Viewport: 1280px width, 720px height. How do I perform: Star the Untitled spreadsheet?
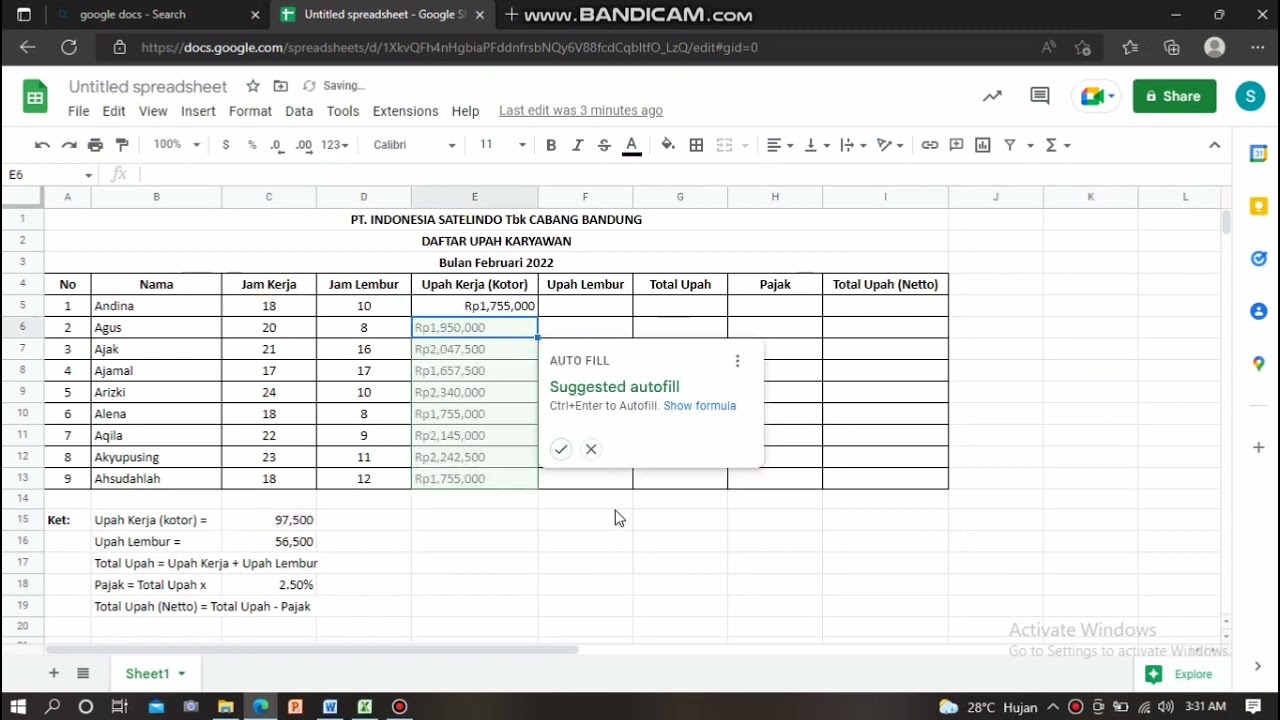click(x=253, y=86)
